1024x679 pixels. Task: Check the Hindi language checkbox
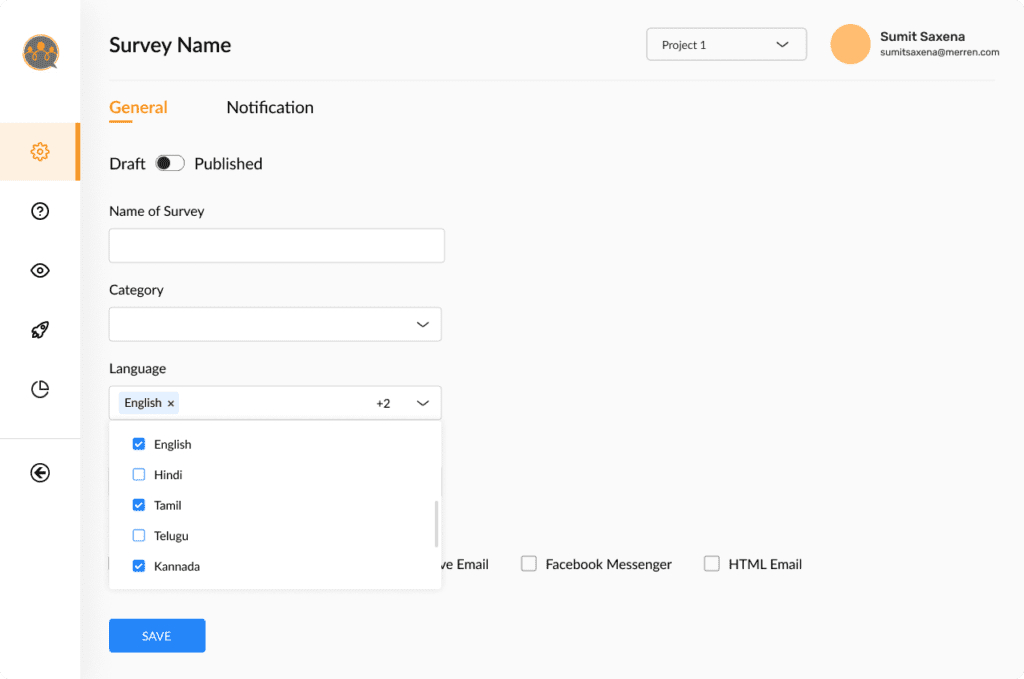138,475
